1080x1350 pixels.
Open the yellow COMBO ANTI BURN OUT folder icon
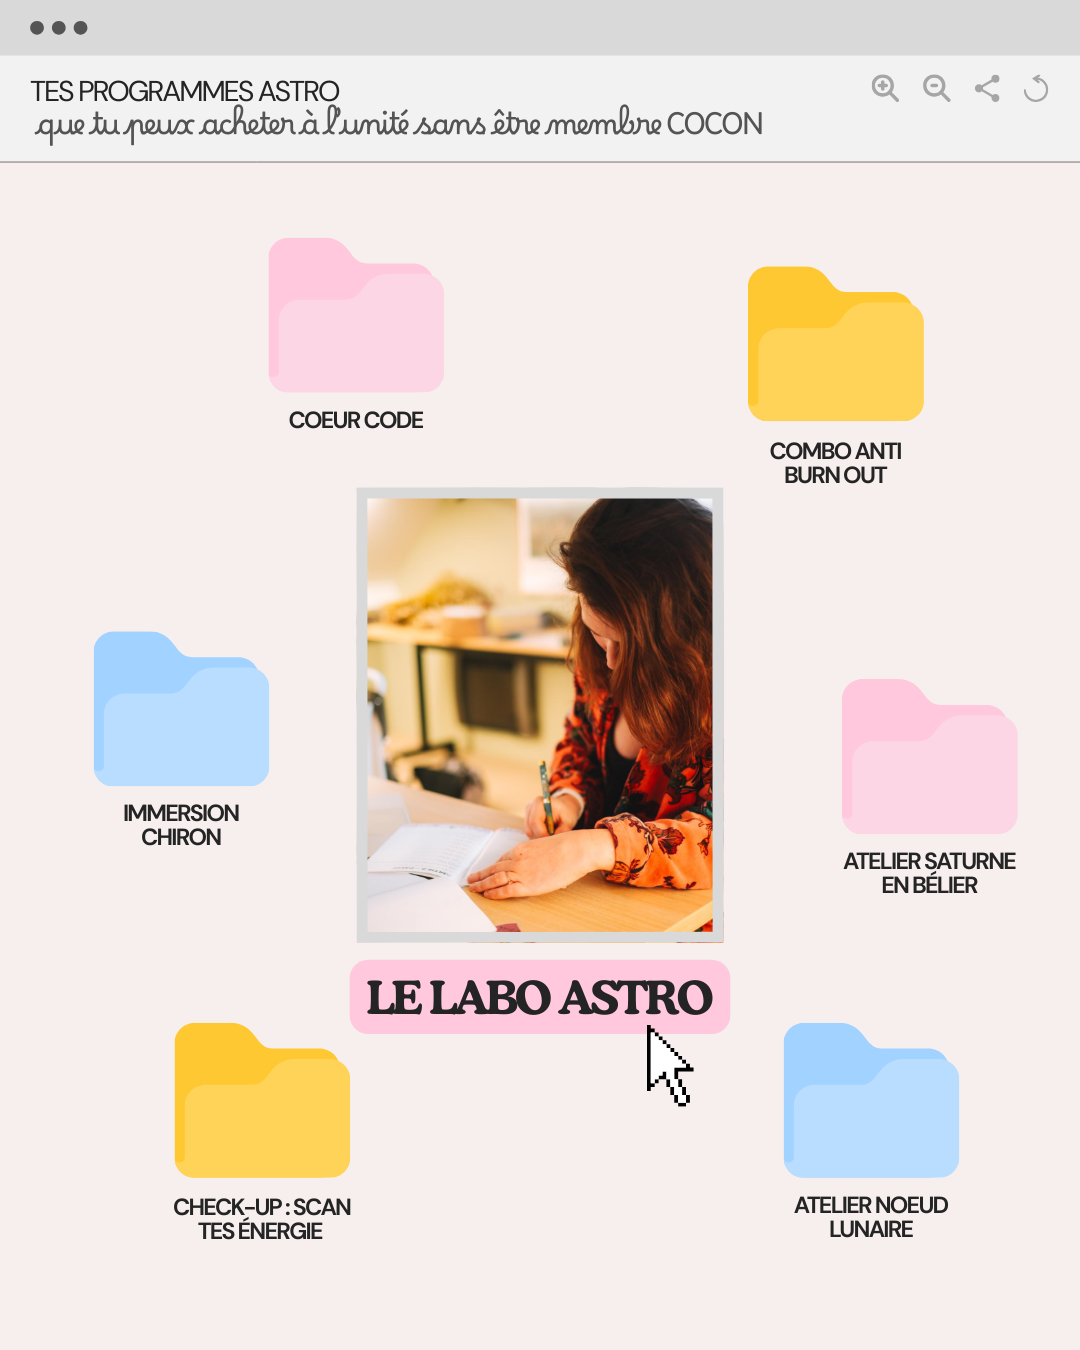pos(835,345)
